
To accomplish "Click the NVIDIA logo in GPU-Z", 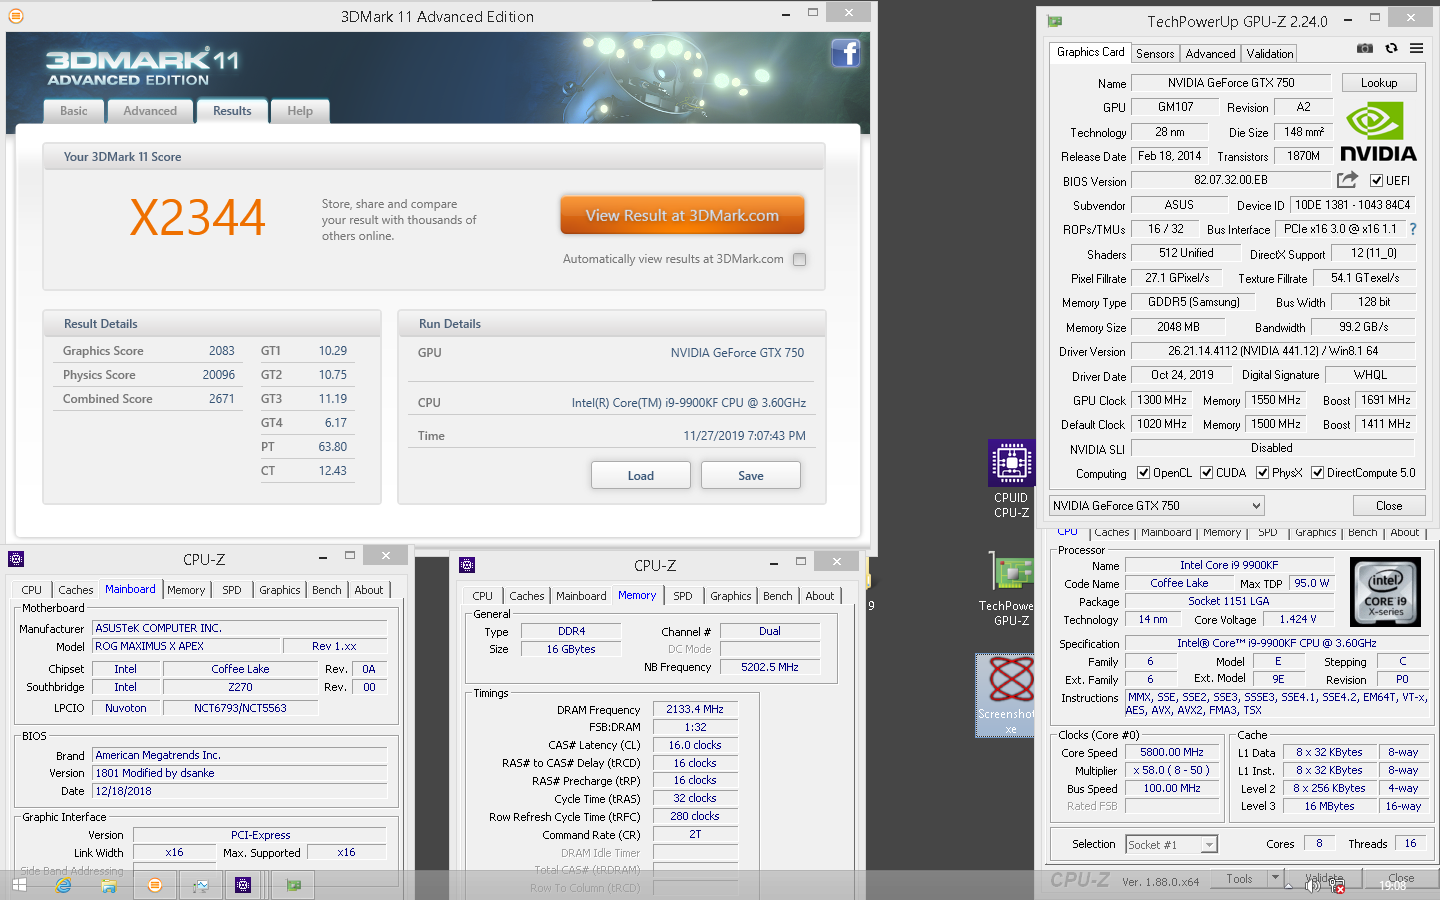I will tap(1378, 133).
